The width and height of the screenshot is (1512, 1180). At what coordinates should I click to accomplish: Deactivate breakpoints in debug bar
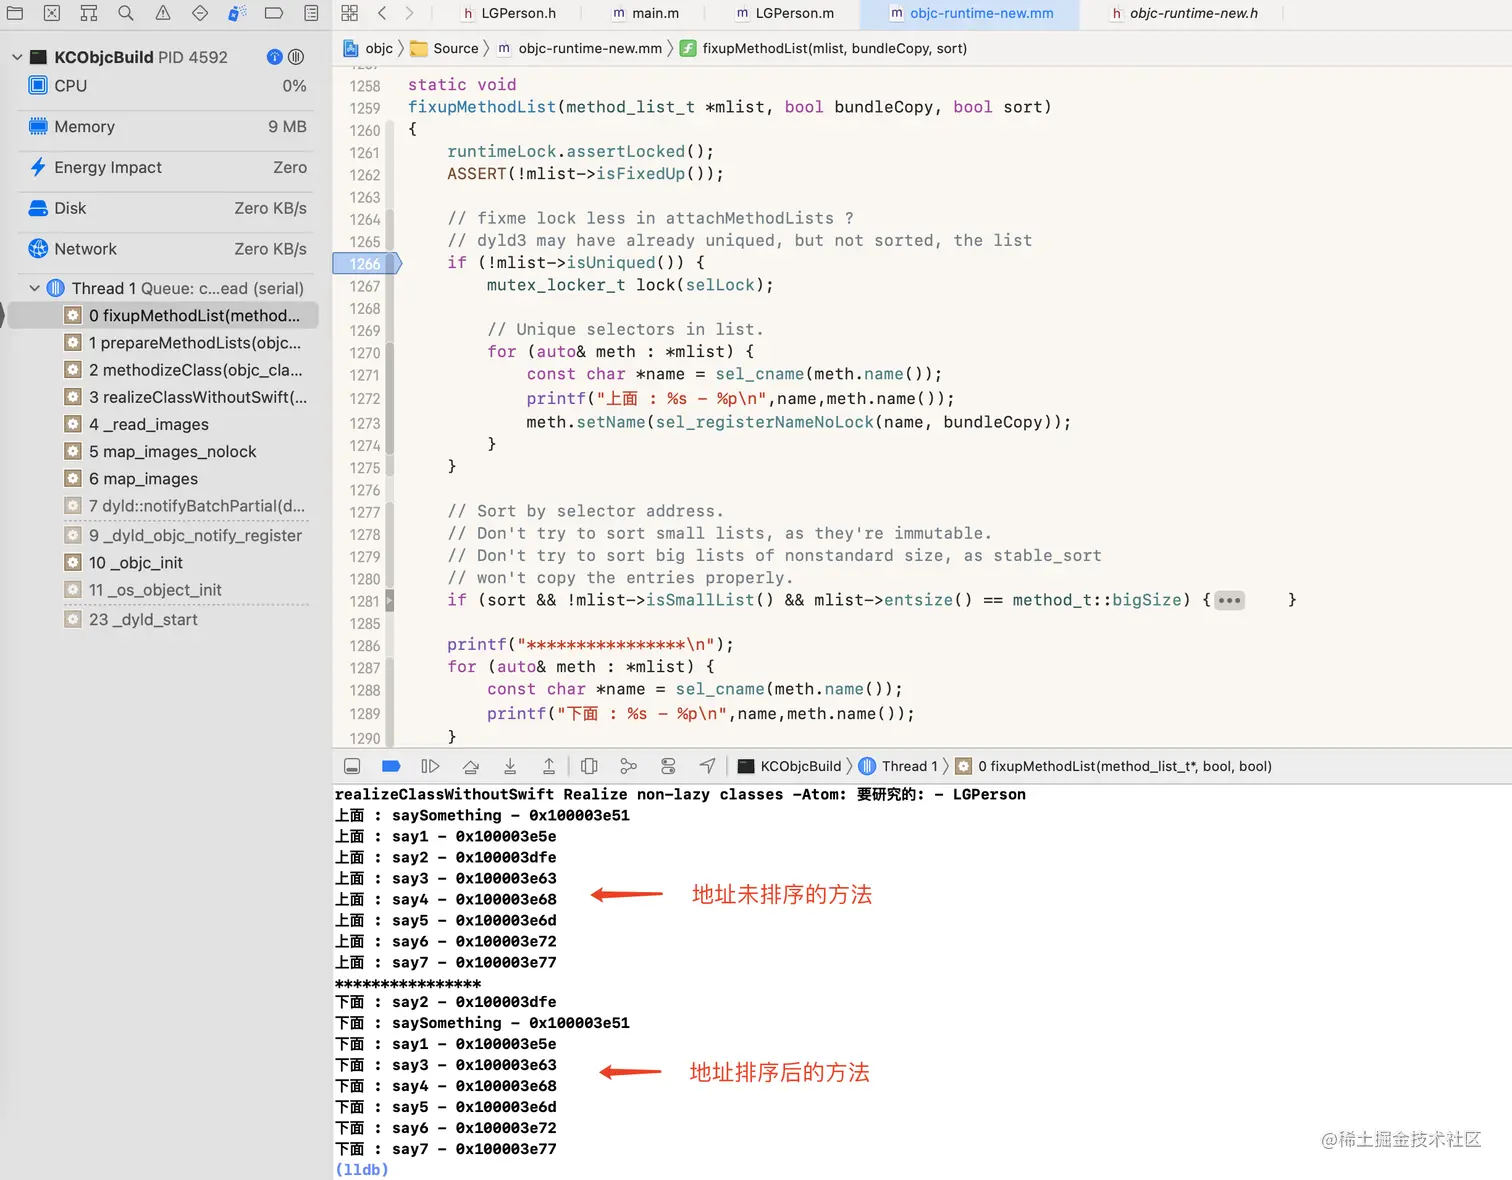pyautogui.click(x=391, y=766)
